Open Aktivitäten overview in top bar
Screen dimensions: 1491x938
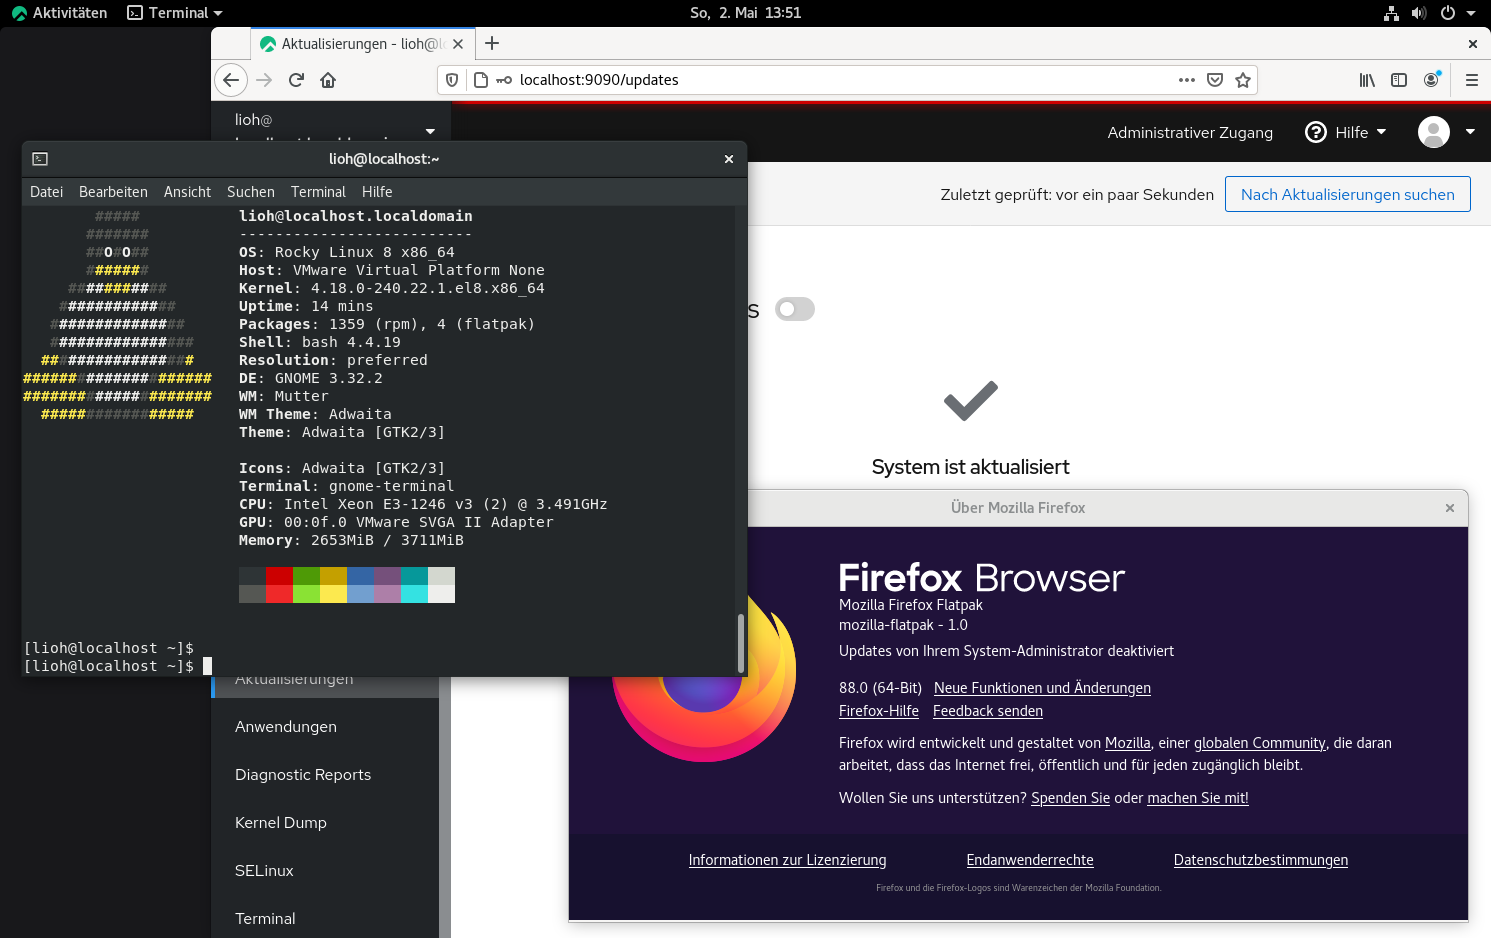coord(59,13)
